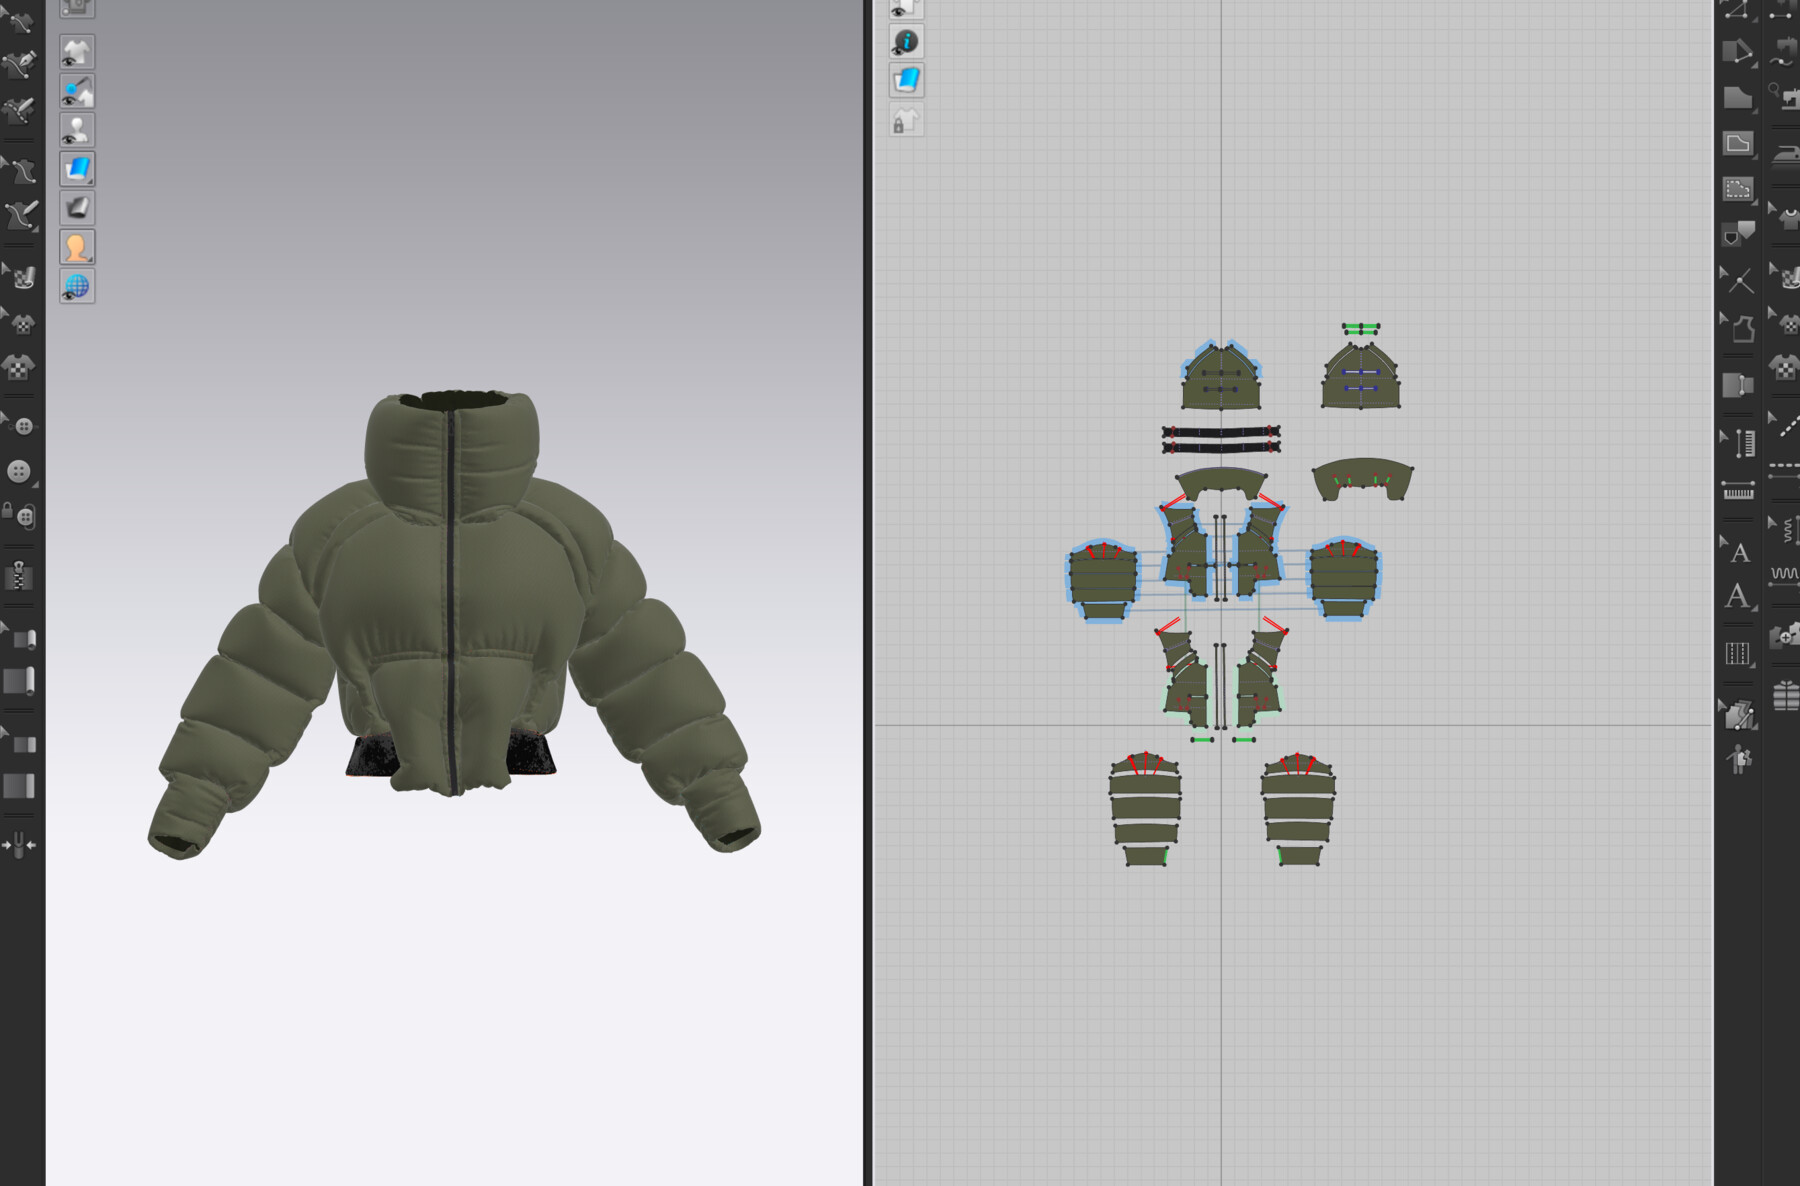
Task: Select the black striped band pattern piece
Action: tap(1221, 439)
